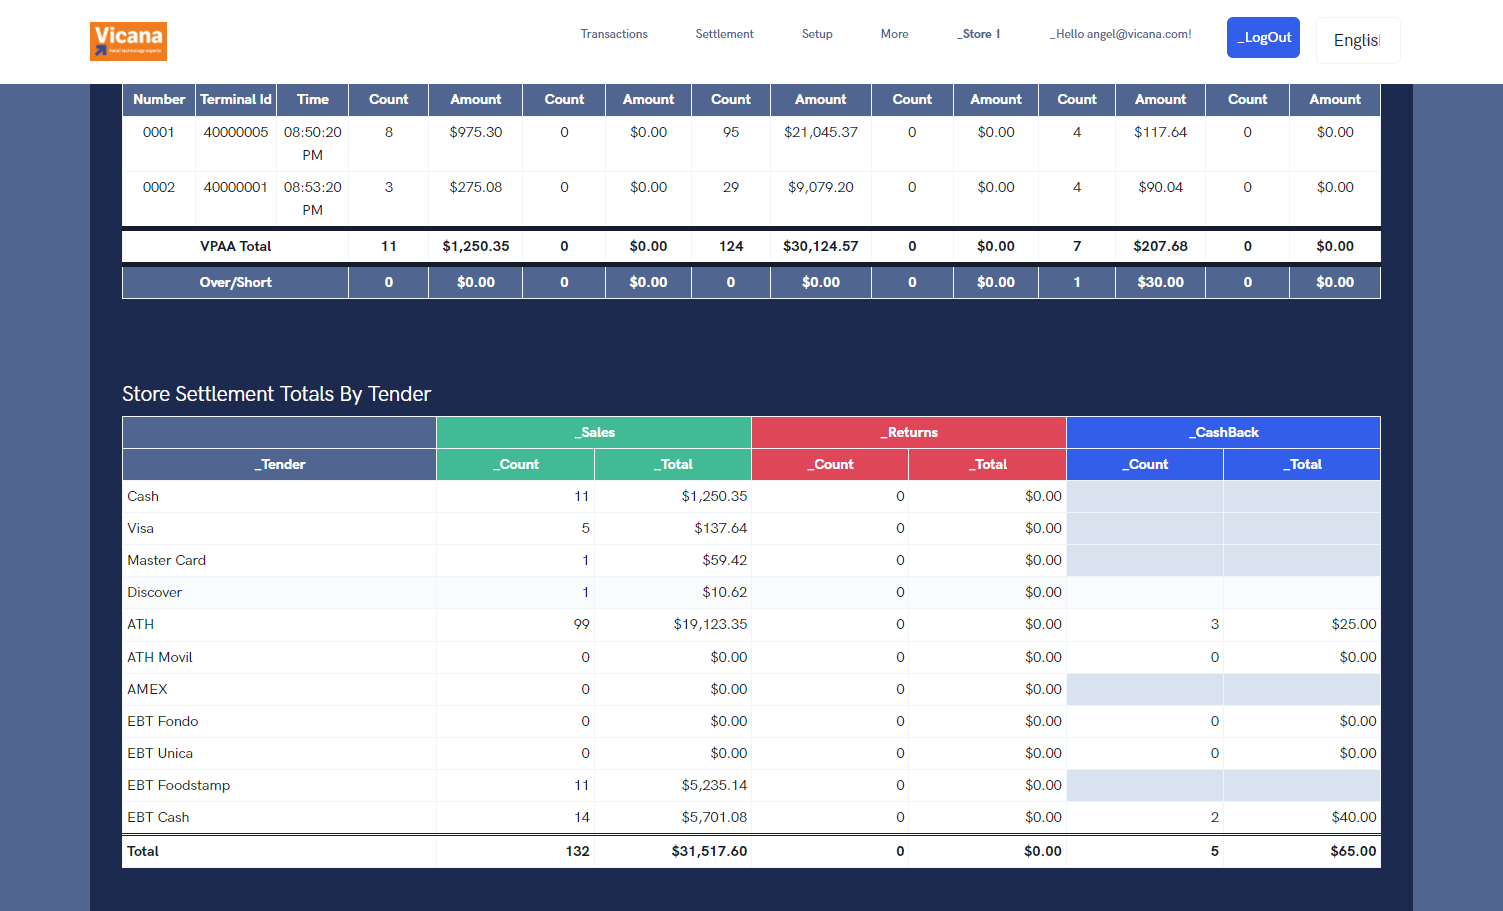
Task: Click the green _Sales header
Action: click(594, 432)
